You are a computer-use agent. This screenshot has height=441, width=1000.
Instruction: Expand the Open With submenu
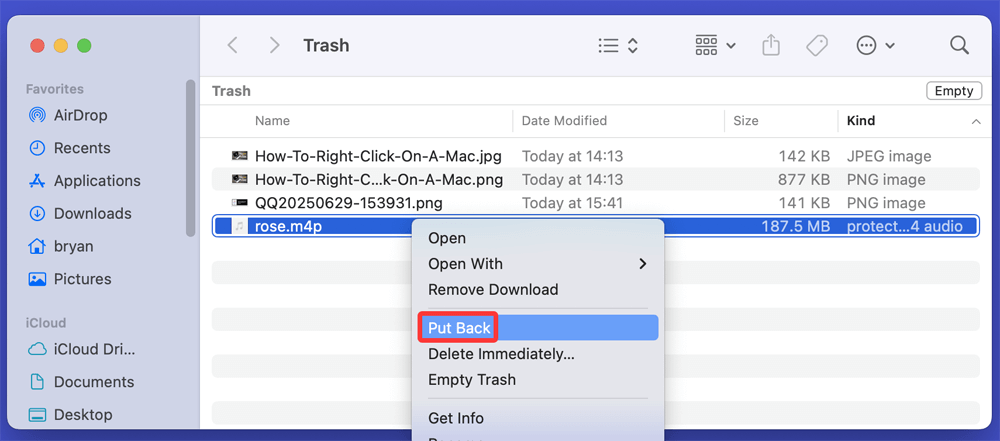coord(538,264)
